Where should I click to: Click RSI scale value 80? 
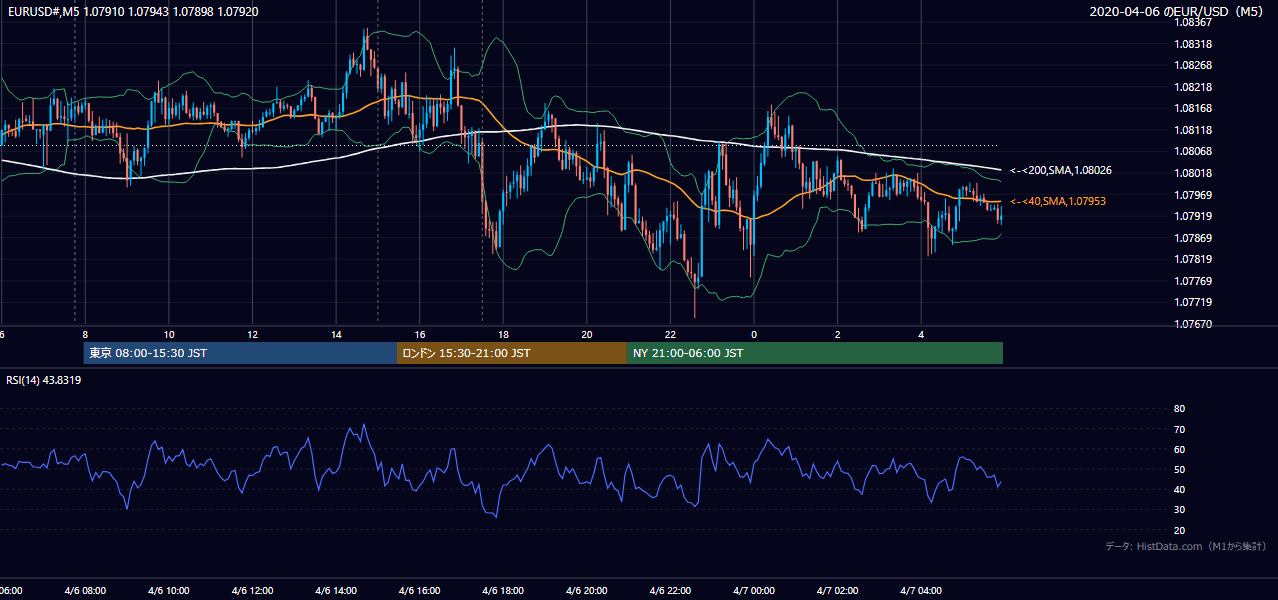[1179, 409]
